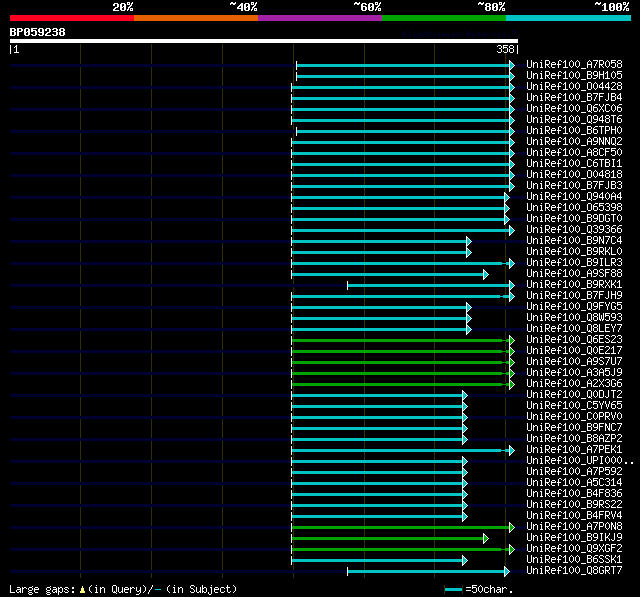Click the yellow large-gap marker in legend
640x597 pixels.
(x=82, y=590)
